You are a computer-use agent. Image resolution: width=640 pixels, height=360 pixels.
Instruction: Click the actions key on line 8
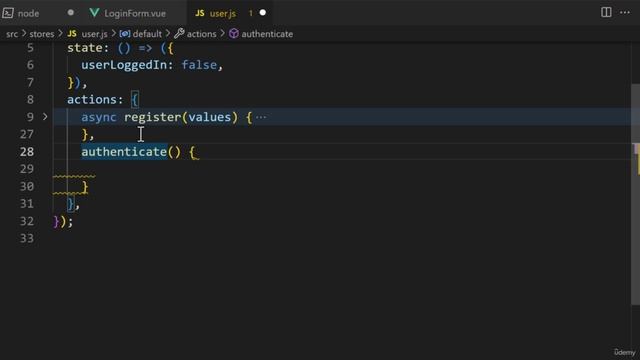click(91, 100)
